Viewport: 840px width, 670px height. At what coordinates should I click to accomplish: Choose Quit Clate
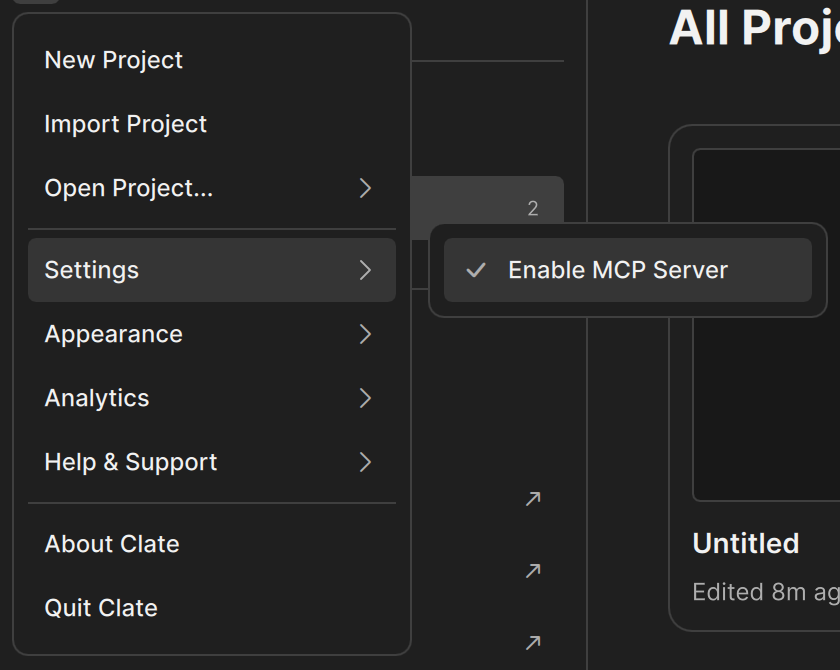click(x=212, y=608)
